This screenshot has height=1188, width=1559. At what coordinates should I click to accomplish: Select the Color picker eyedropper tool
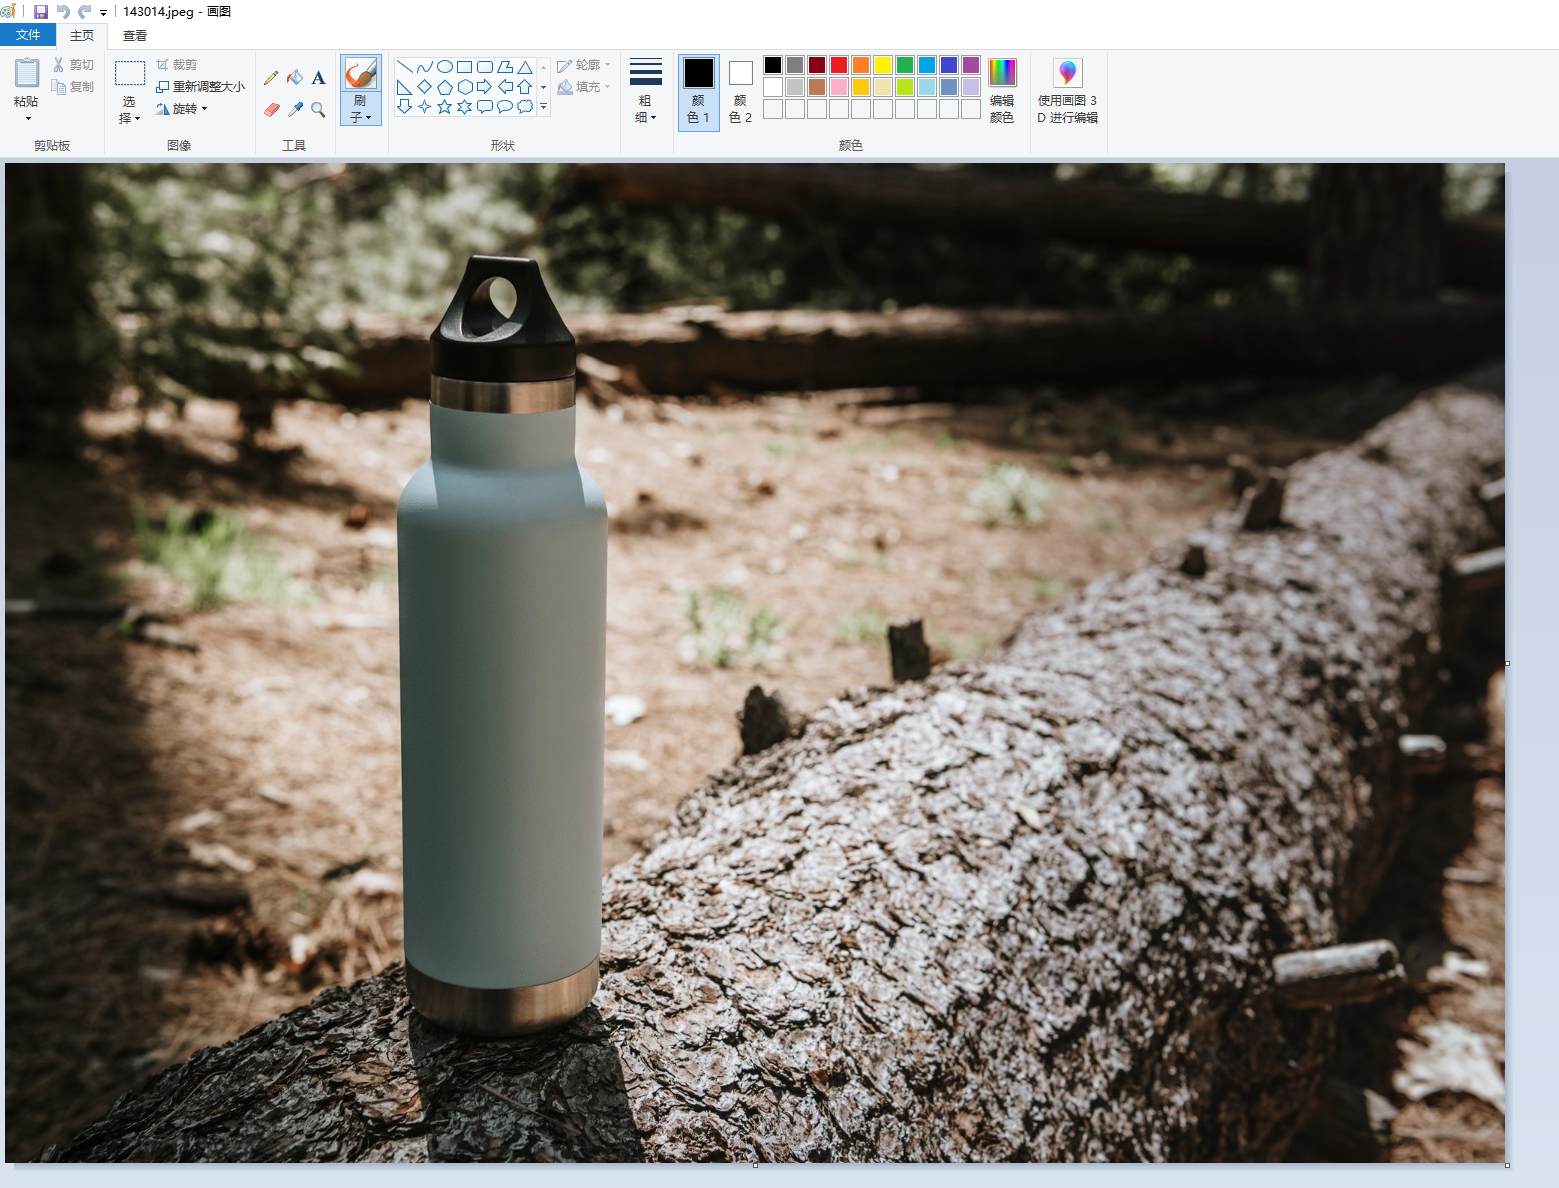(x=295, y=109)
